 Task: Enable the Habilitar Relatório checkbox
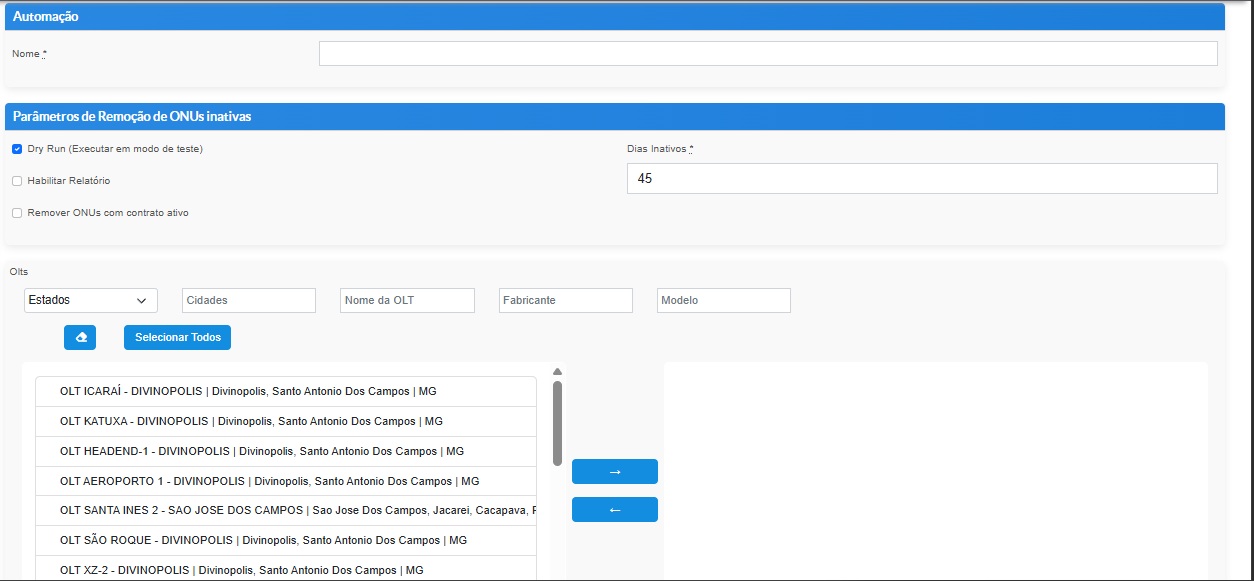pyautogui.click(x=17, y=181)
